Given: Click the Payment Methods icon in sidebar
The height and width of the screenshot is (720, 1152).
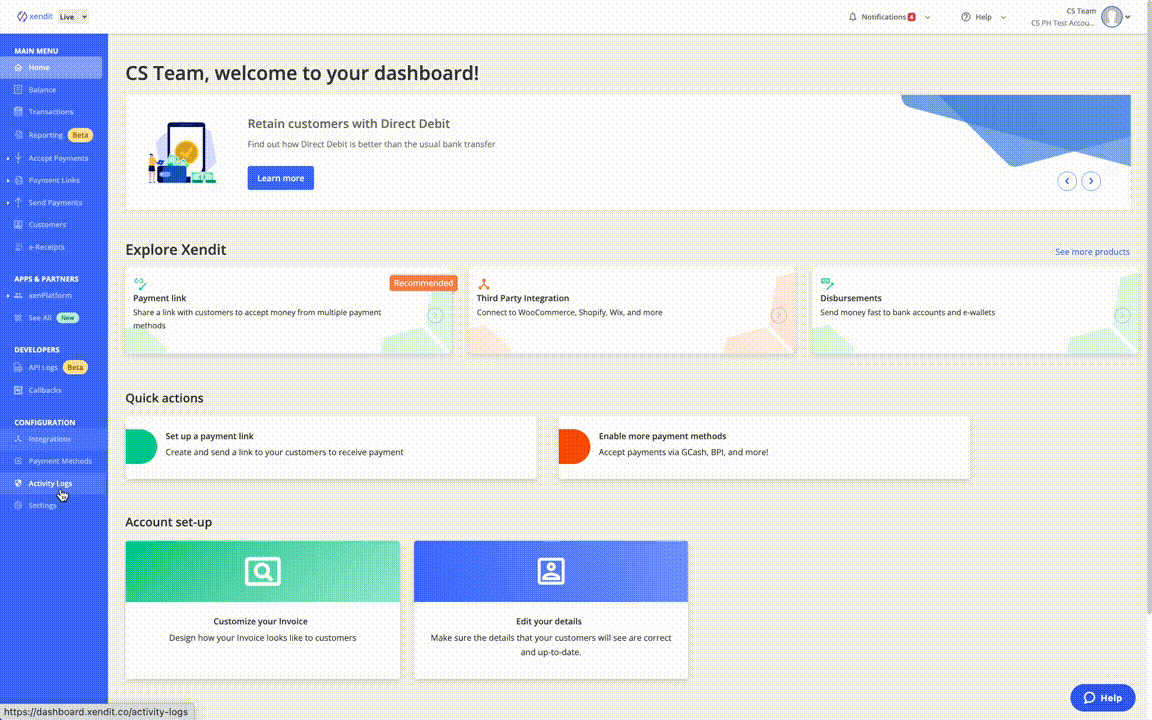Looking at the screenshot, I should pyautogui.click(x=18, y=461).
